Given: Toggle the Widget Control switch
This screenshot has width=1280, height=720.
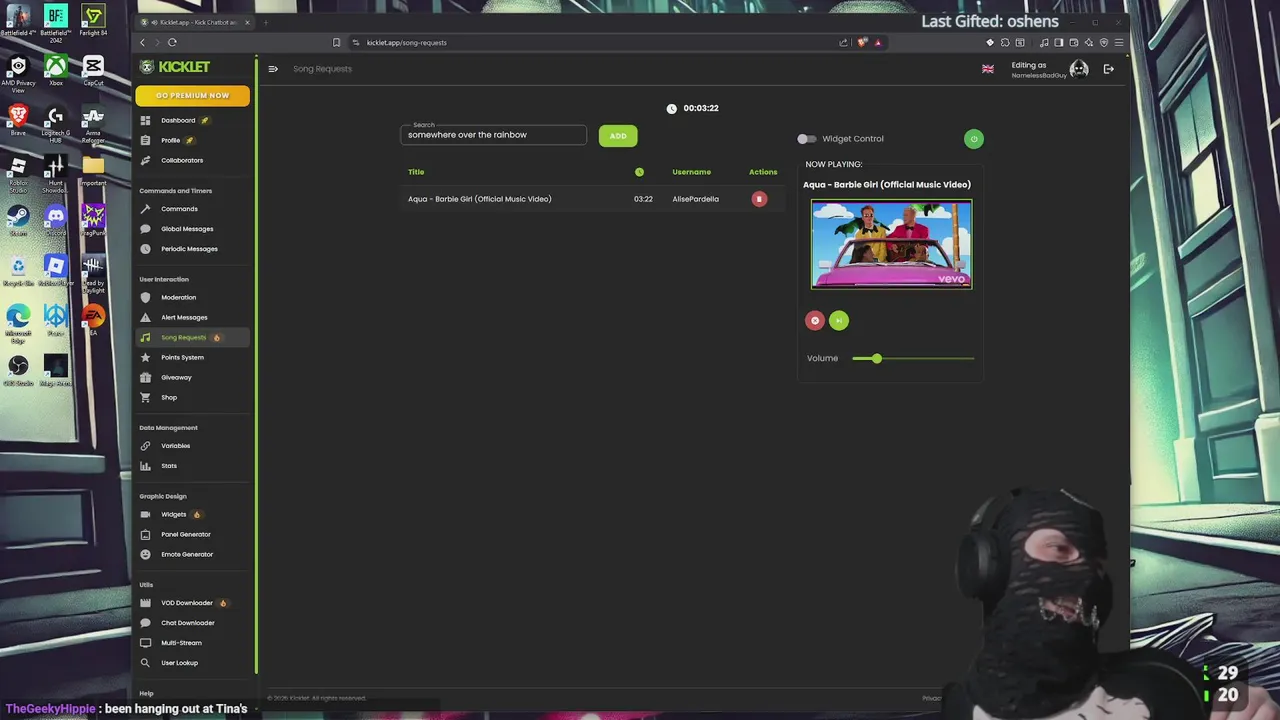Looking at the screenshot, I should pos(806,139).
